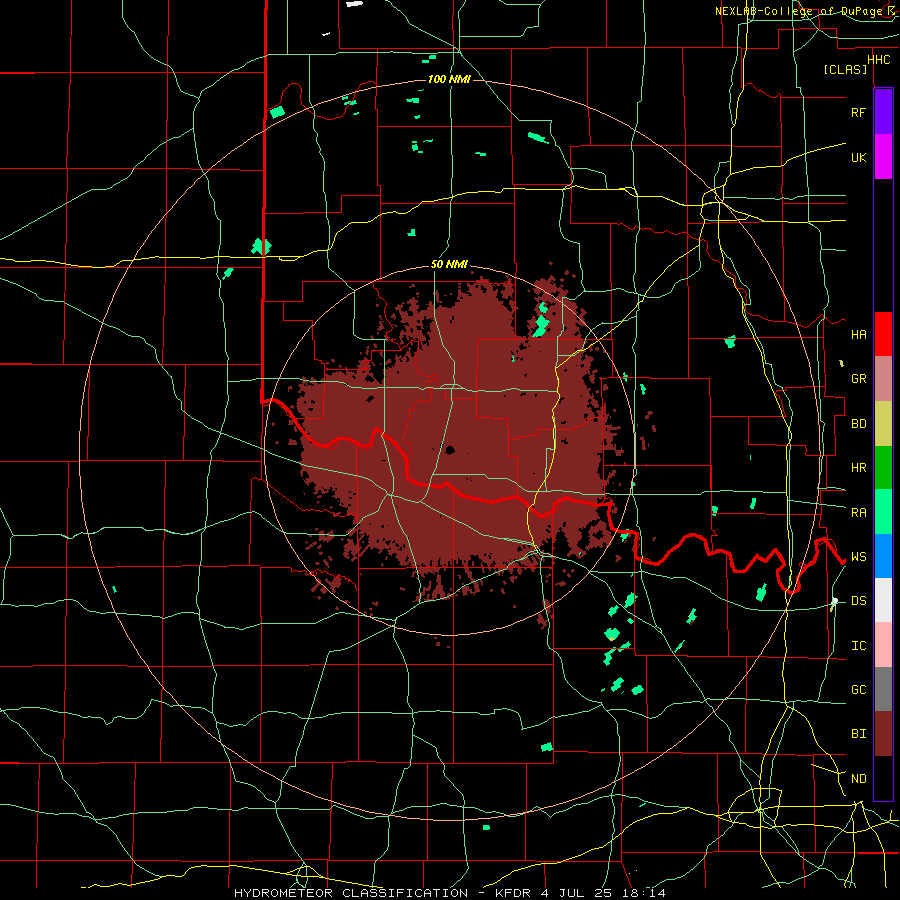Pick the RA light green legend swatch
900x900 pixels.
point(883,512)
